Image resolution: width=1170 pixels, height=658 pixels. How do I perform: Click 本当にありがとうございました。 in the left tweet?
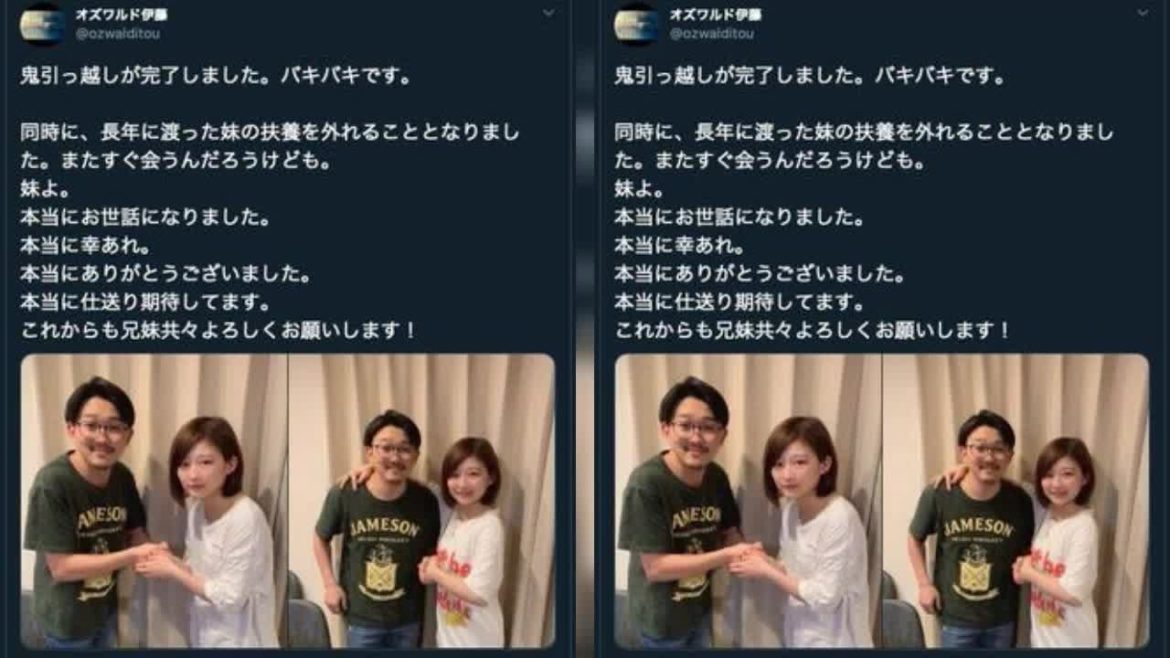[166, 274]
